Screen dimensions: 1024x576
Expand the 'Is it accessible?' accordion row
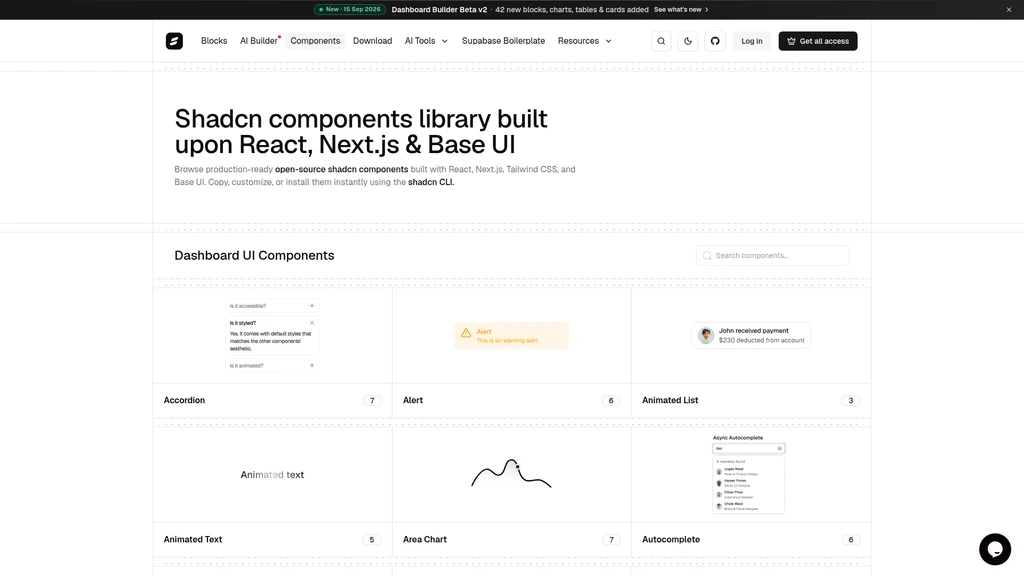click(271, 306)
